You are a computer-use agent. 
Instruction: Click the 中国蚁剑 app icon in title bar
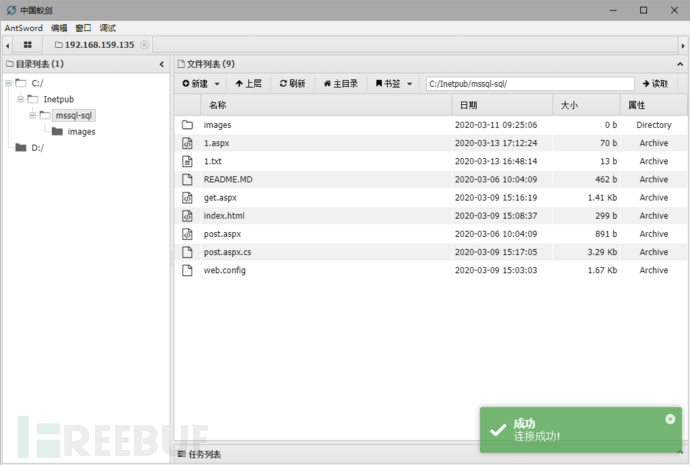click(x=12, y=10)
